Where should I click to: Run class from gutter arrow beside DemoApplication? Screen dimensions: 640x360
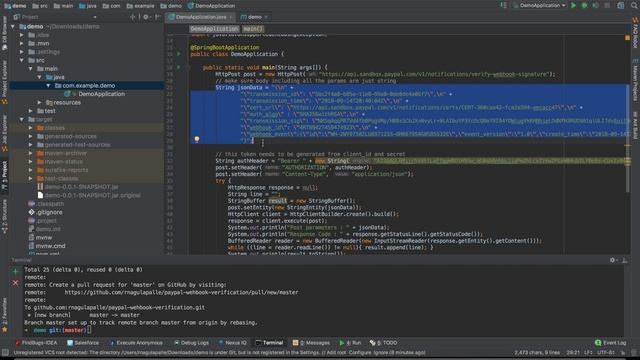(x=179, y=54)
